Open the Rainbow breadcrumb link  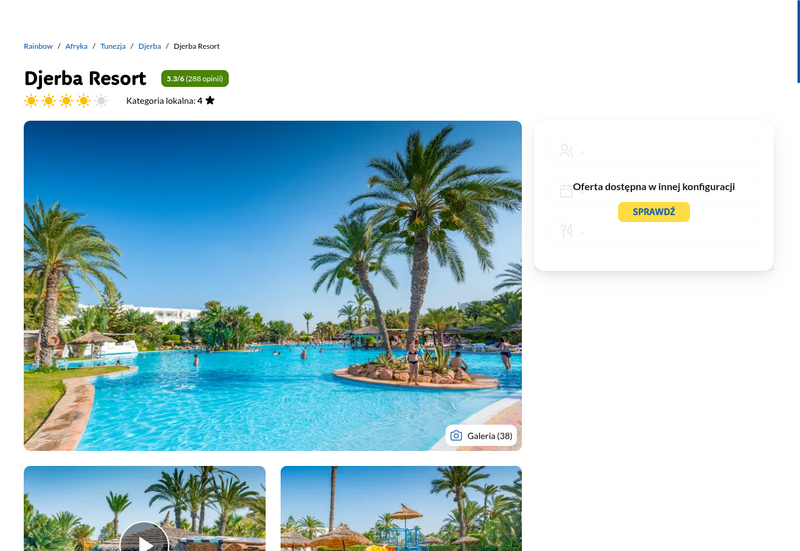(38, 46)
